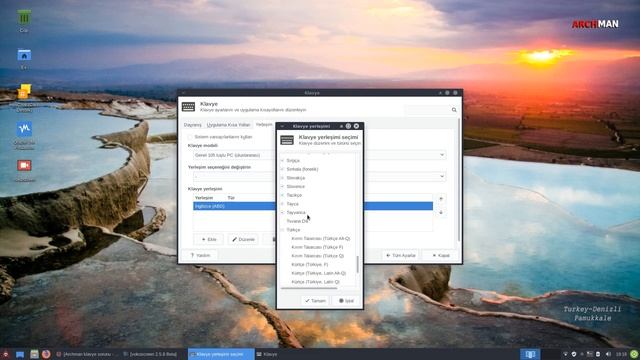Launch Firefox from the taskbar

click(x=46, y=354)
